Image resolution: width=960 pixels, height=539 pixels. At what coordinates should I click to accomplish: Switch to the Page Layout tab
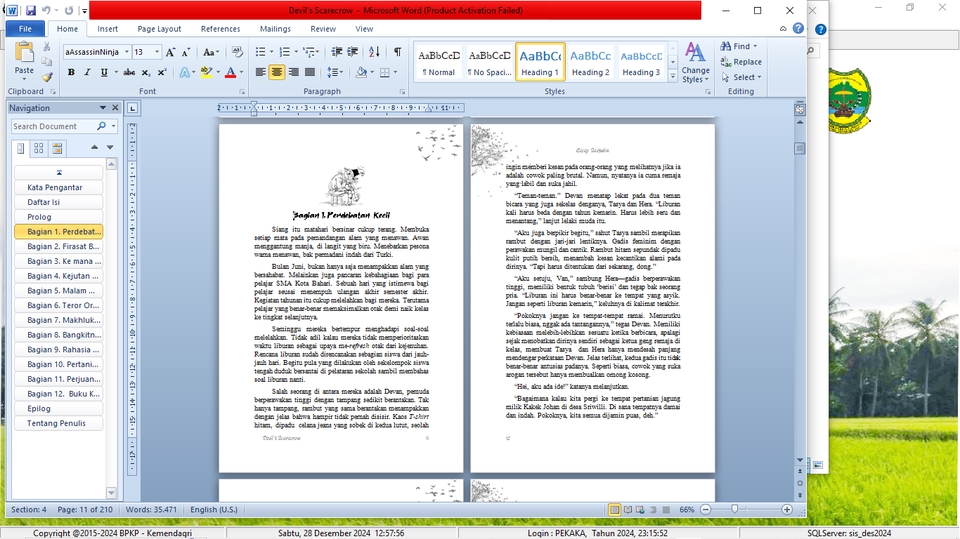(x=159, y=29)
